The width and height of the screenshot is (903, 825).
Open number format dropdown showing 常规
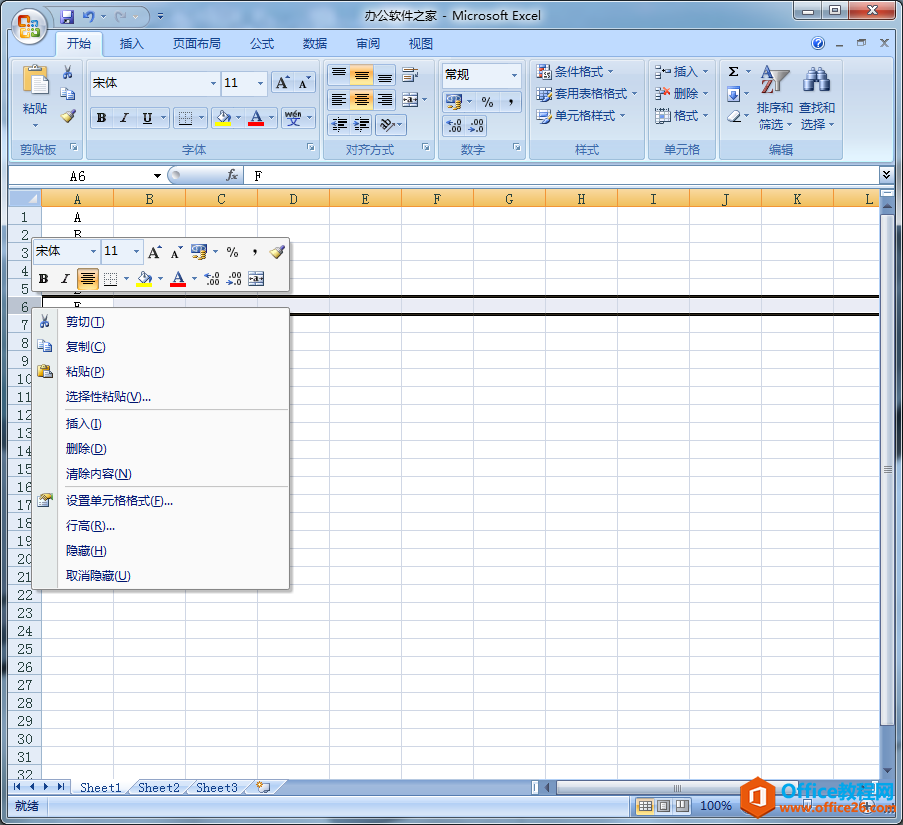pos(514,75)
